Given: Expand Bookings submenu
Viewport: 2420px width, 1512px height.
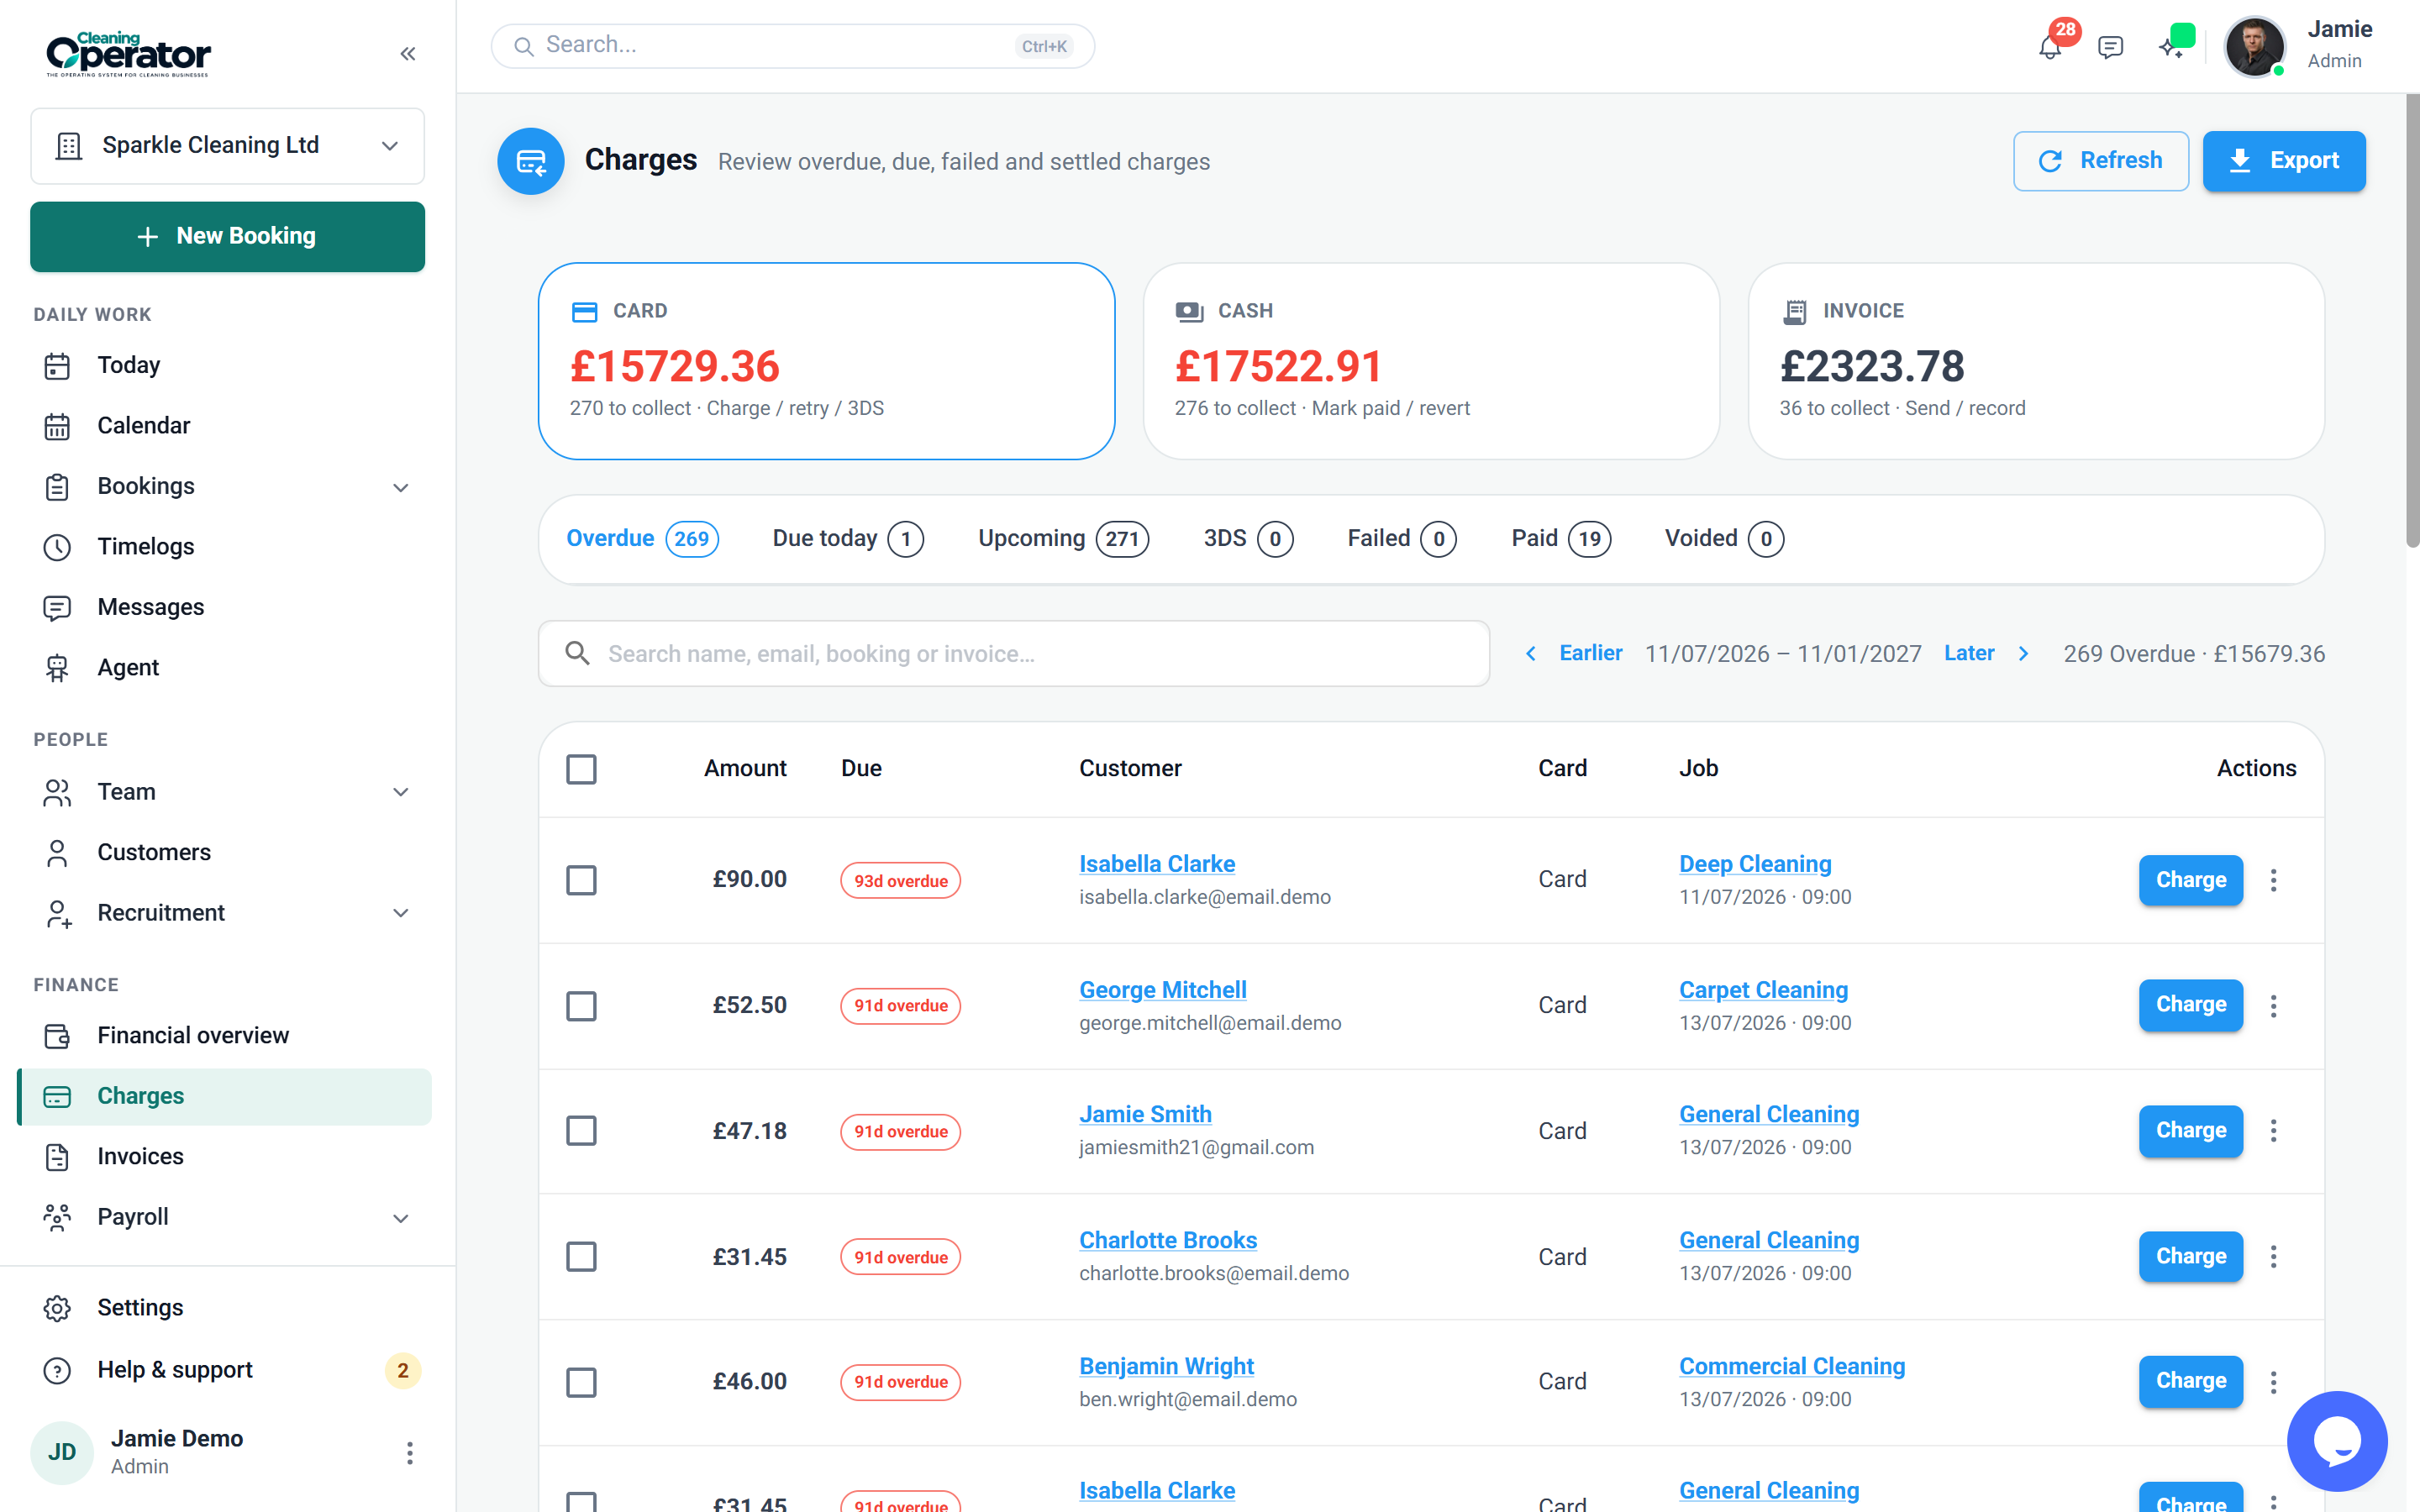Looking at the screenshot, I should (400, 487).
